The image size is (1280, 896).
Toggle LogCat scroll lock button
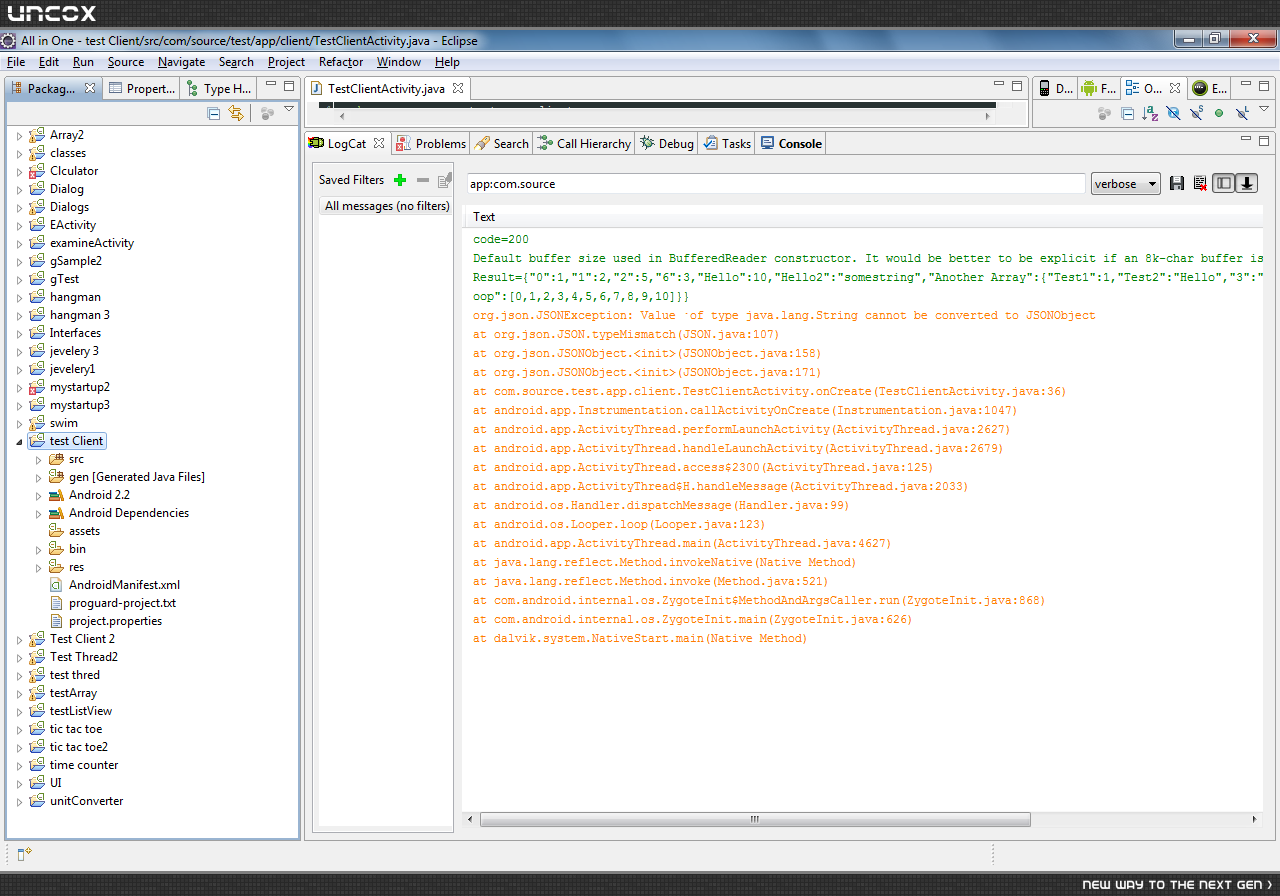point(1247,183)
